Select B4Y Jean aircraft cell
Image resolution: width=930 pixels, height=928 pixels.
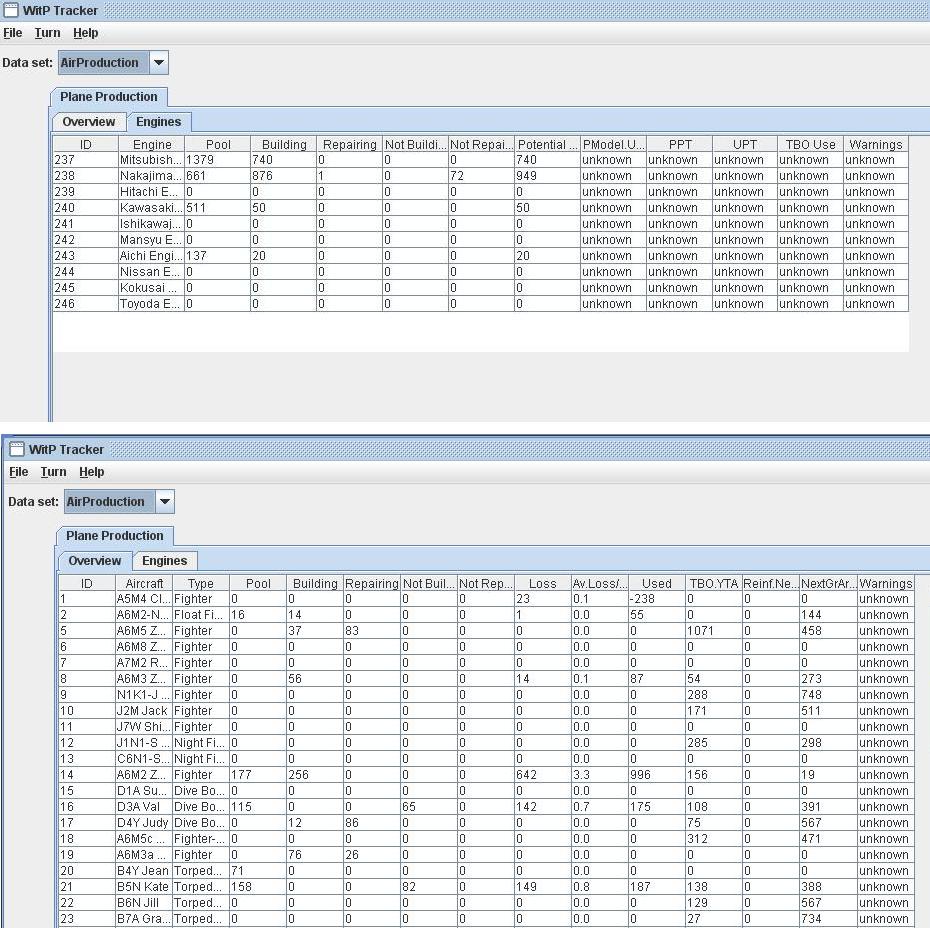(144, 871)
